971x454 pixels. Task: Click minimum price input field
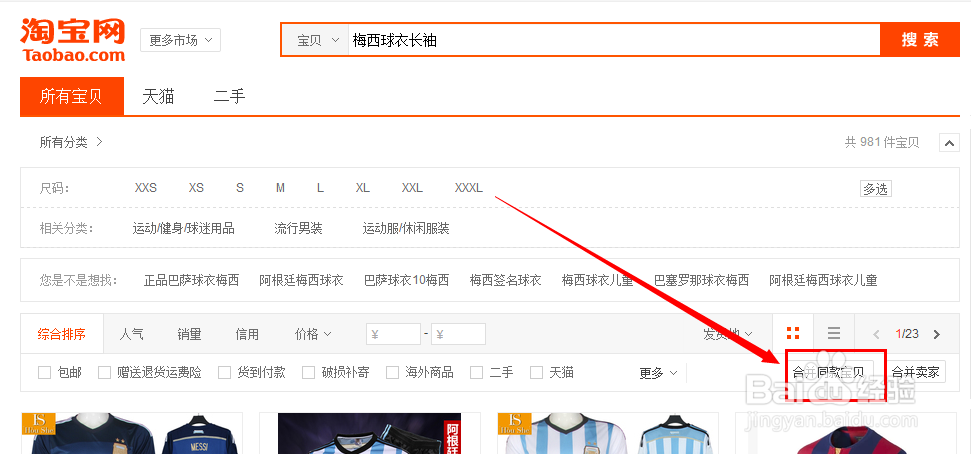coord(393,334)
